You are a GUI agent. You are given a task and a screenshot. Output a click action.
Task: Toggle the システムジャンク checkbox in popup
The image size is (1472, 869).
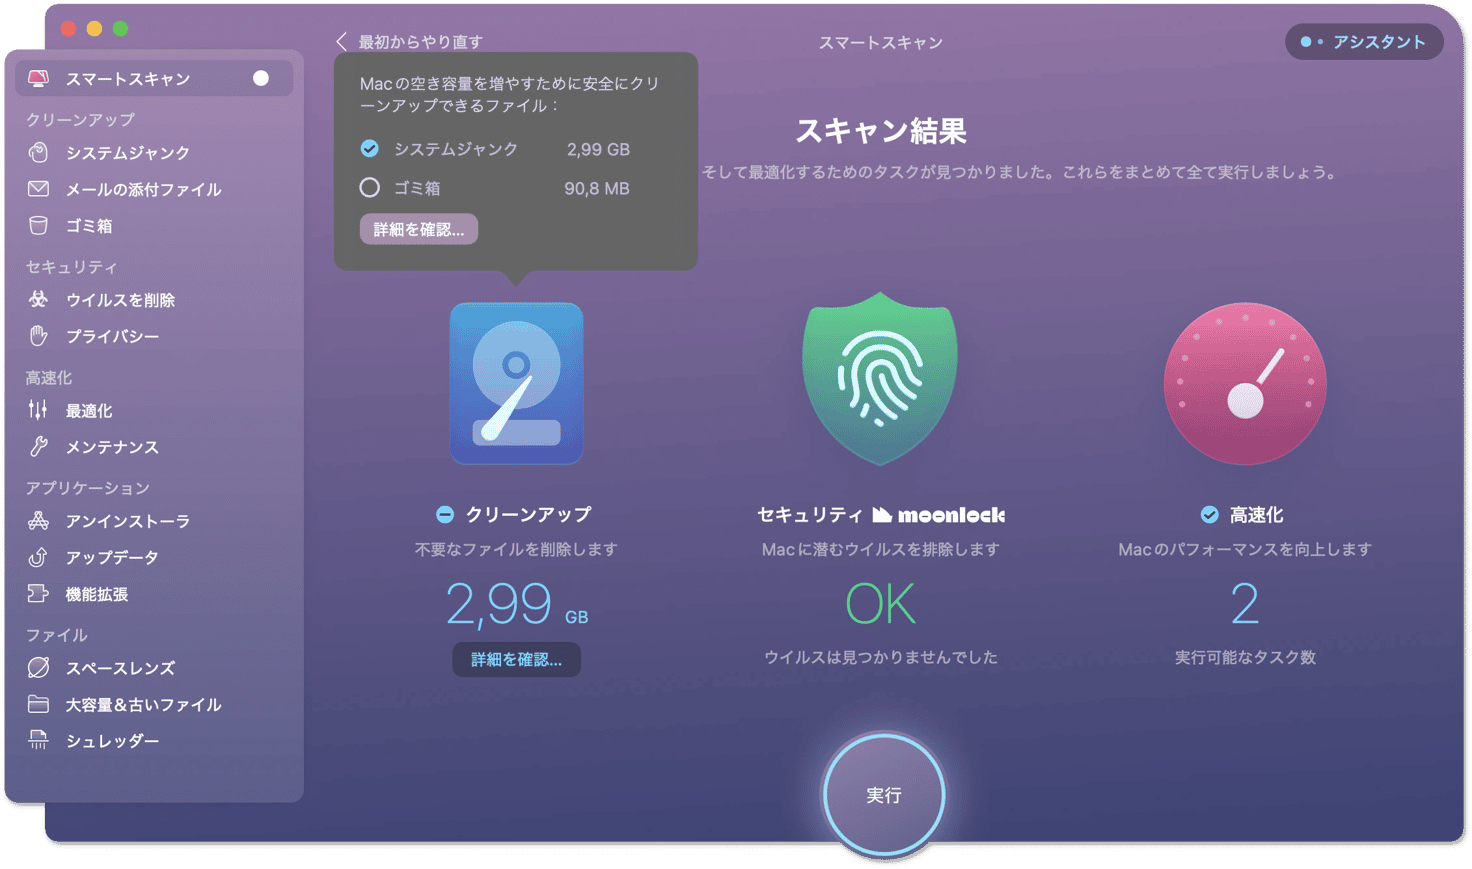(x=370, y=149)
